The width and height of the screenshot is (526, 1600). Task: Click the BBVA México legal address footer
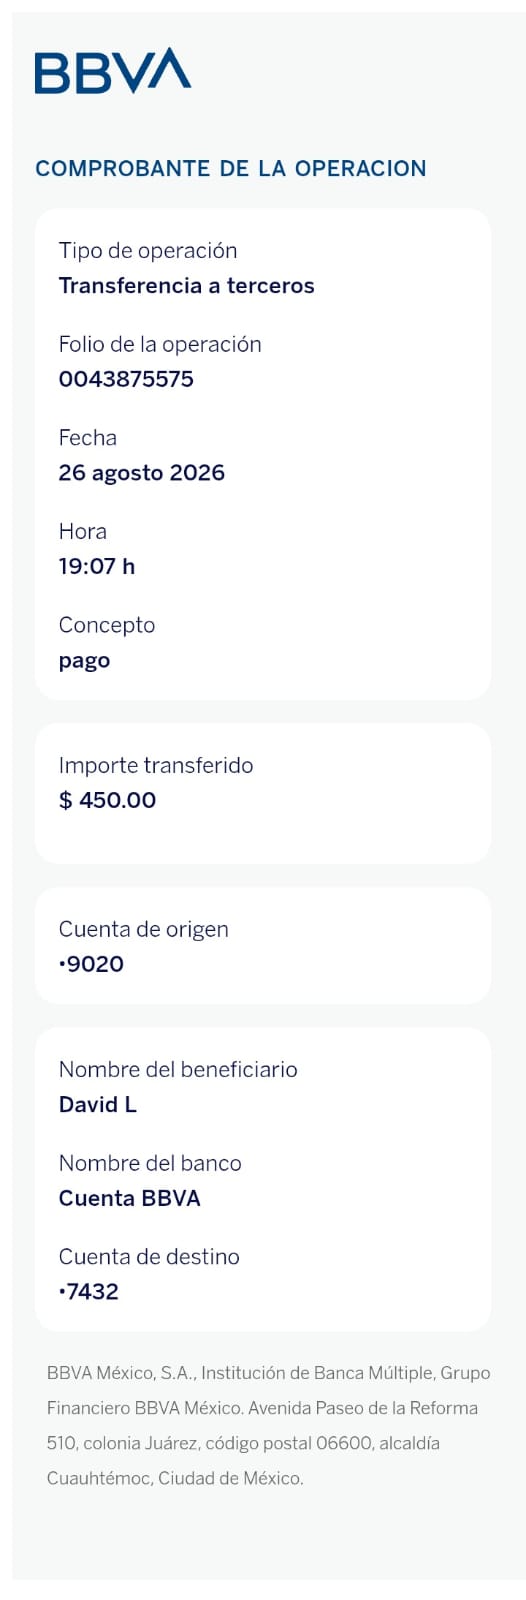[269, 1425]
